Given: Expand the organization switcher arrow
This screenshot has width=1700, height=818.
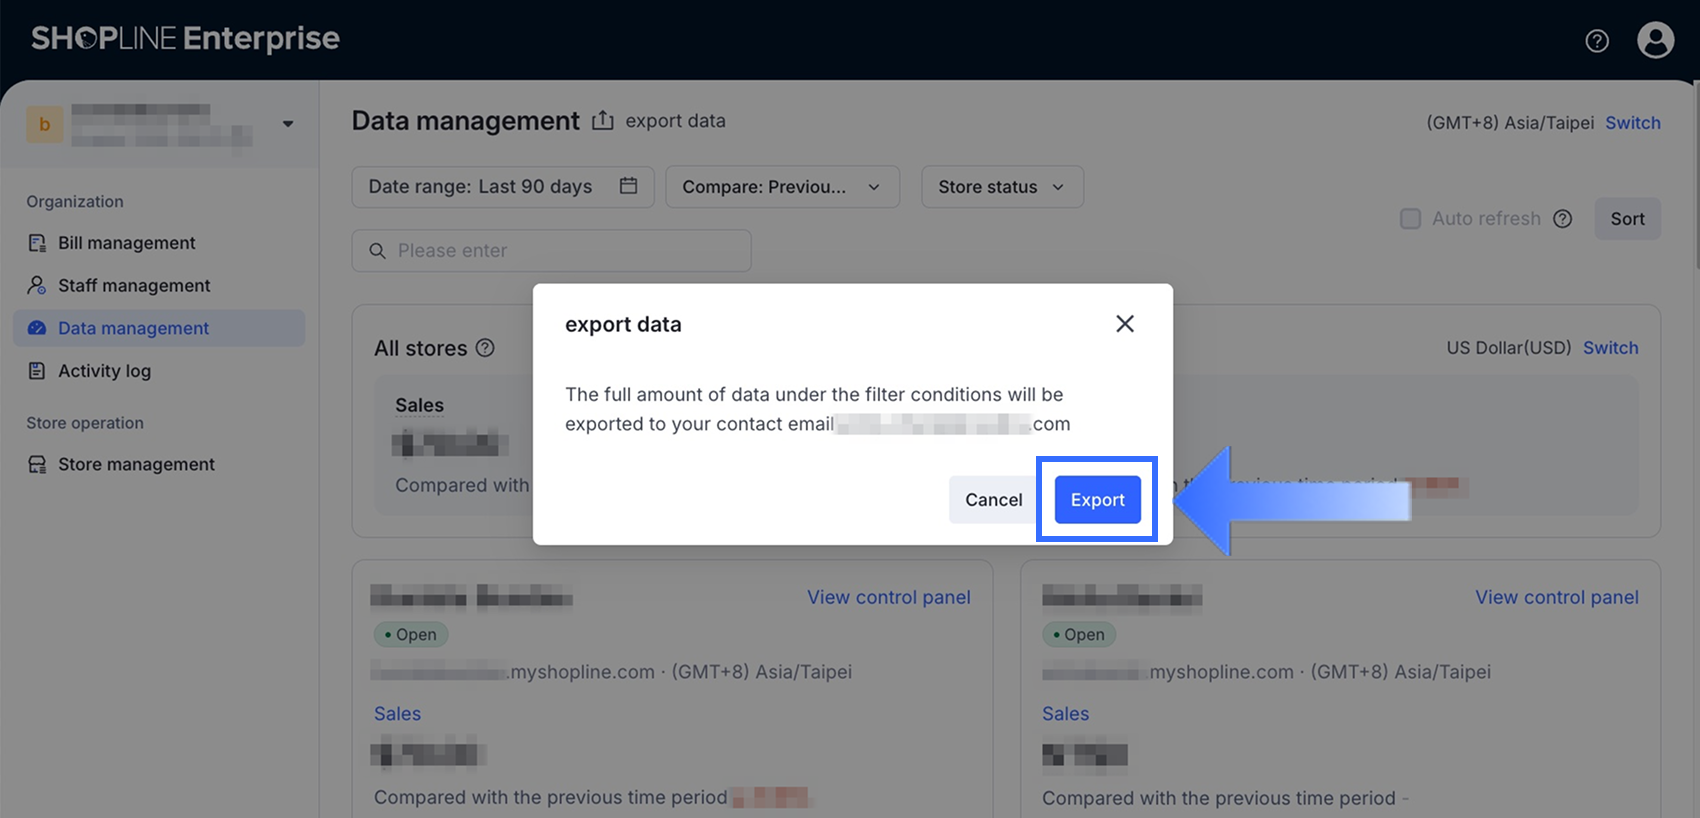Looking at the screenshot, I should 288,124.
